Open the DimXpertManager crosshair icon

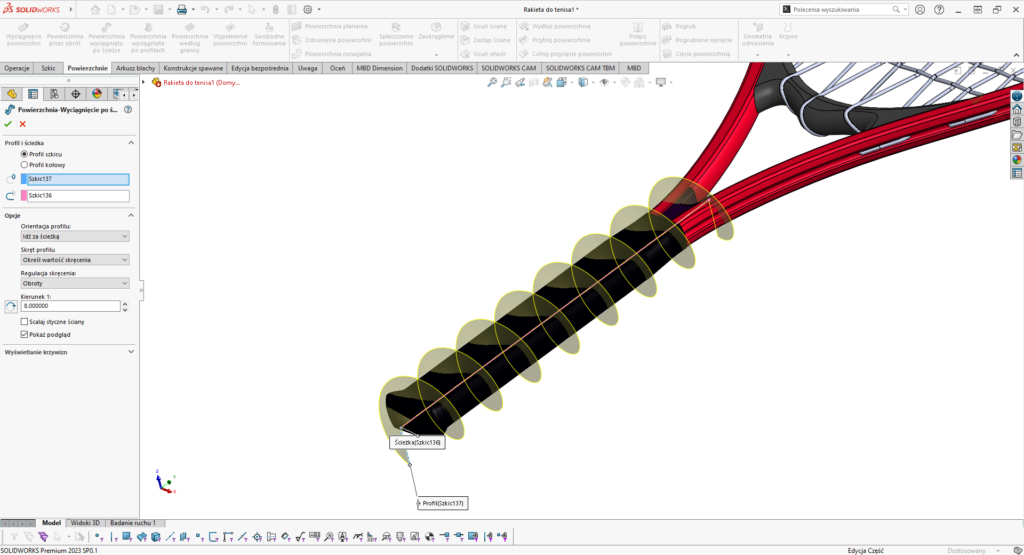point(75,93)
